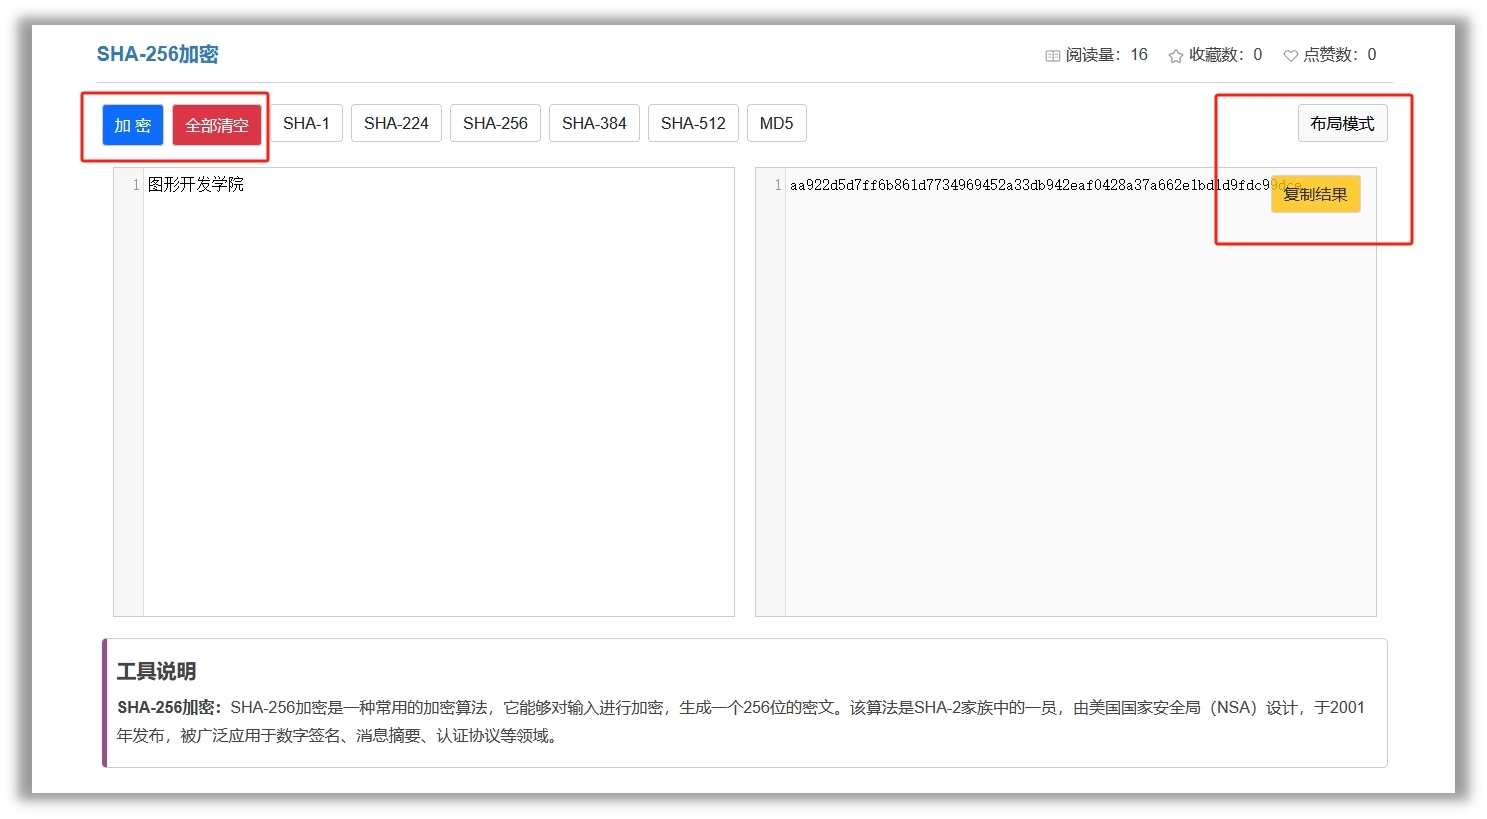The height and width of the screenshot is (819, 1487).
Task: Click the heart icon next to 点赞数
Action: click(x=1290, y=56)
